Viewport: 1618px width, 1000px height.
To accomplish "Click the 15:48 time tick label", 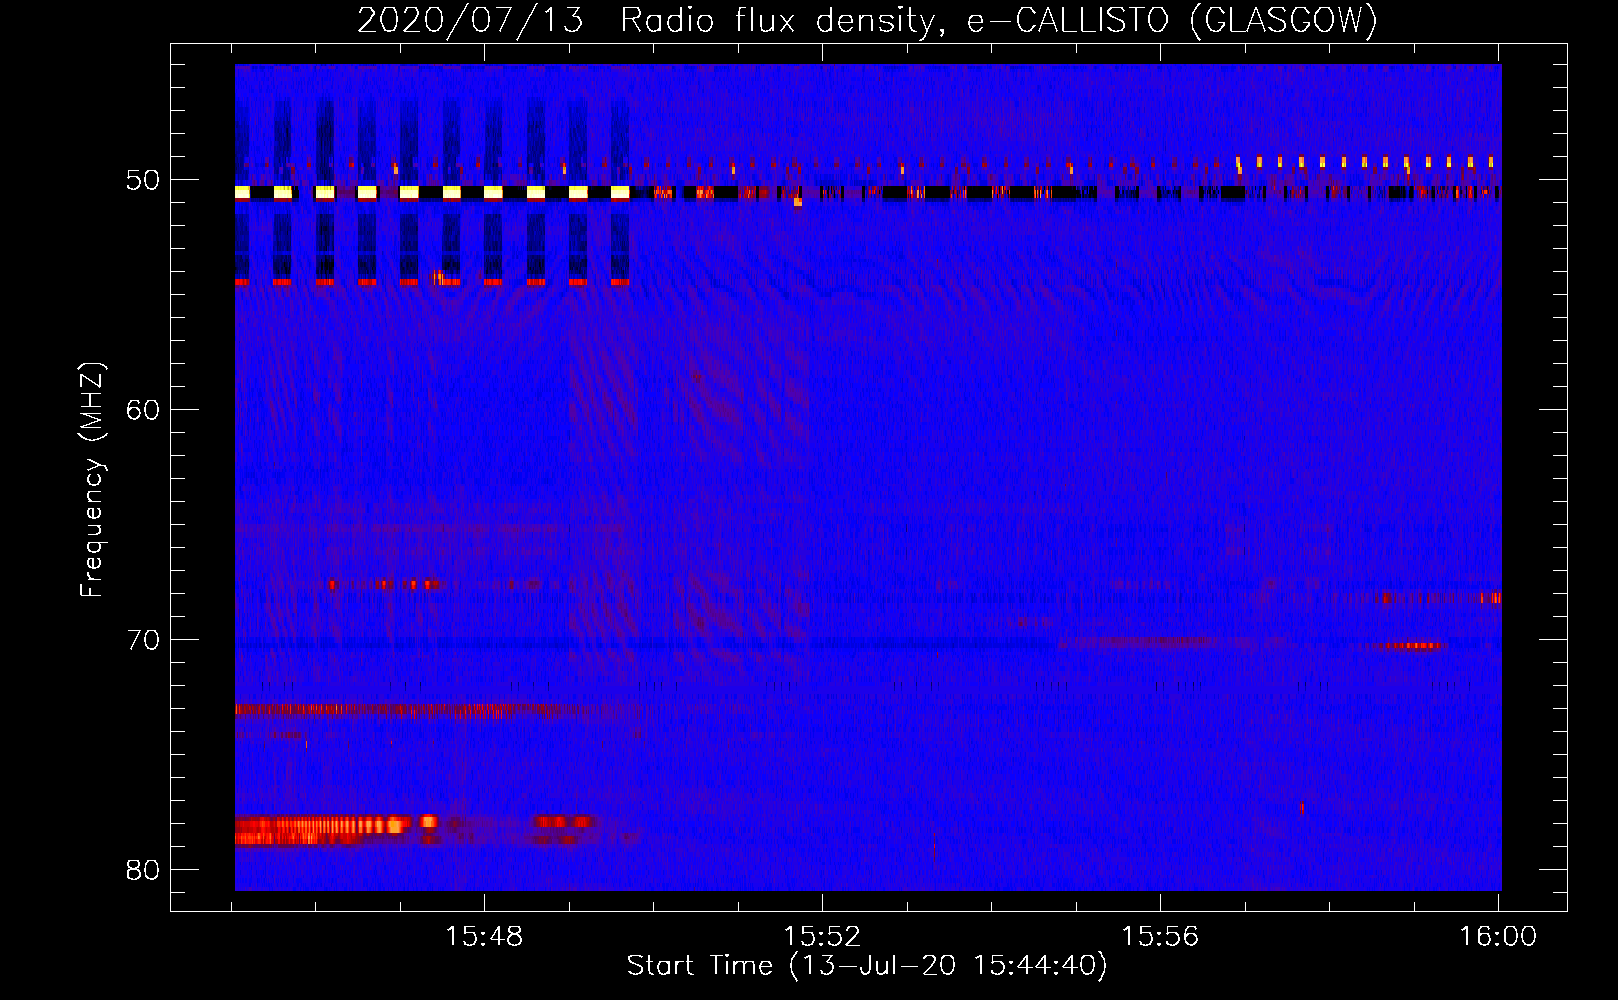I will 484,936.
